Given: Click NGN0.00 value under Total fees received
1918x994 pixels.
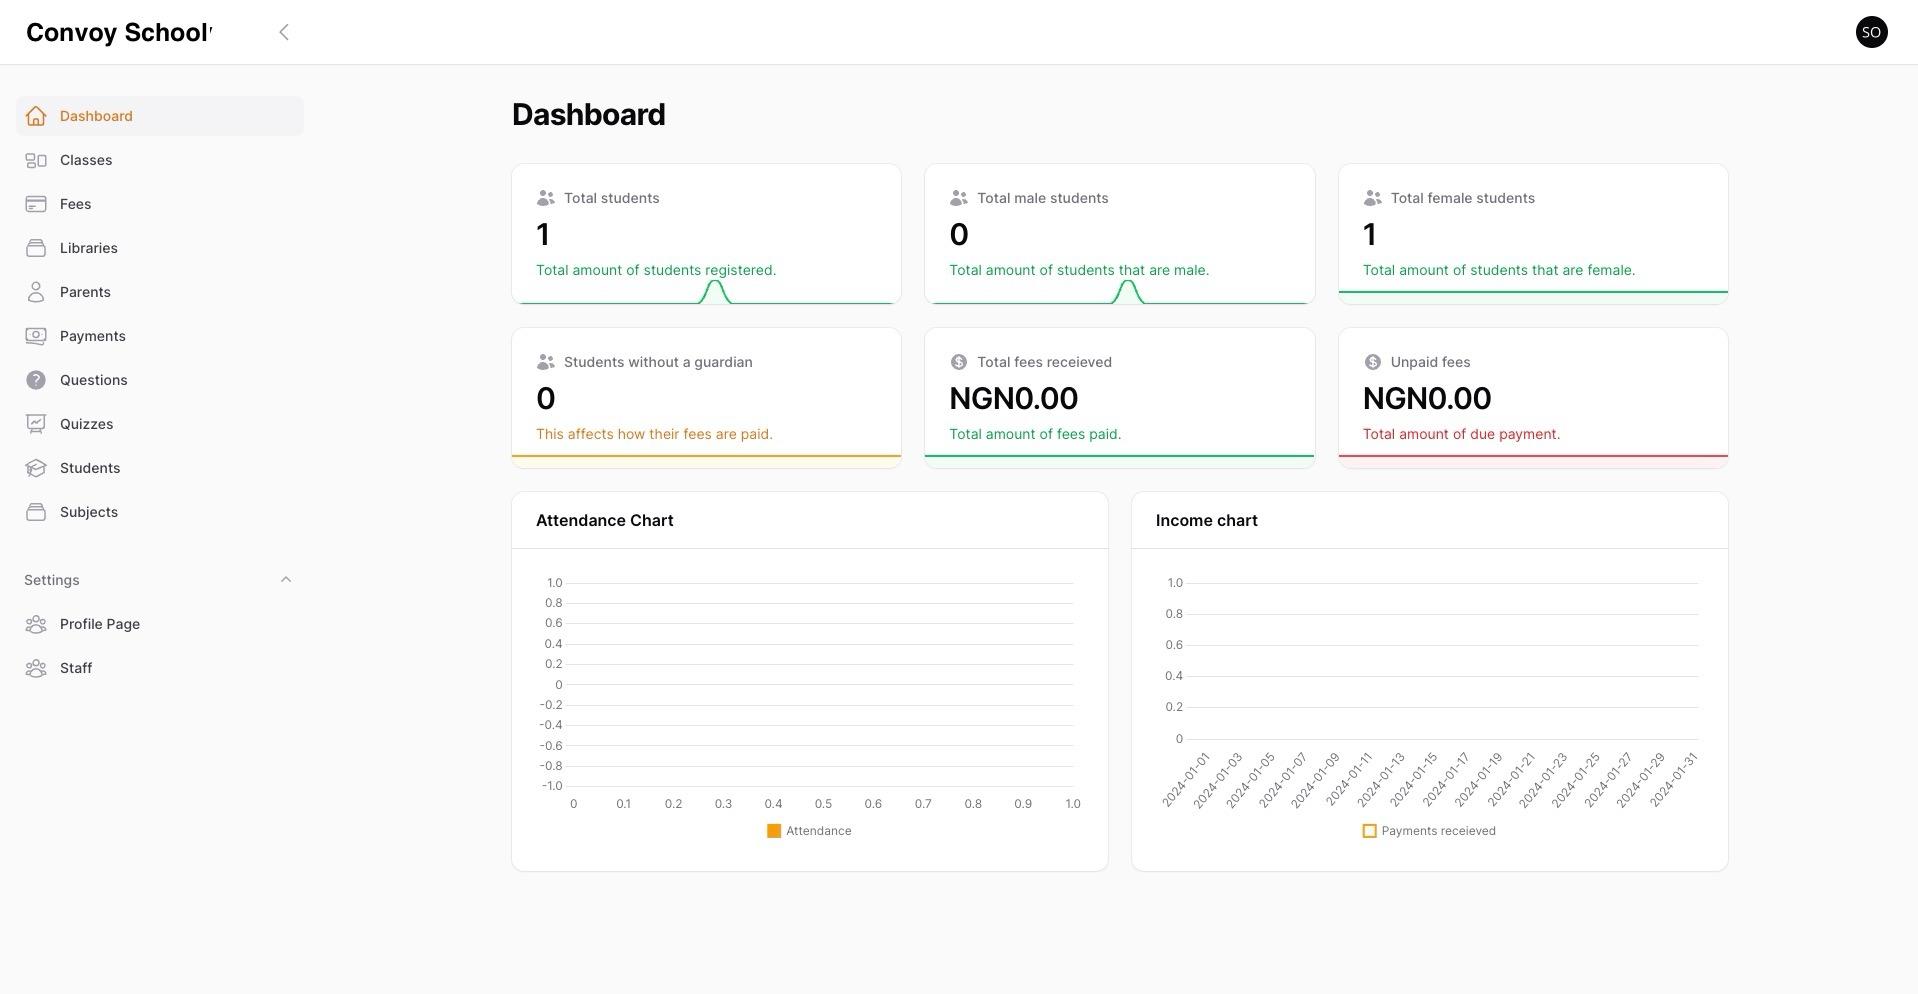Looking at the screenshot, I should (1013, 399).
